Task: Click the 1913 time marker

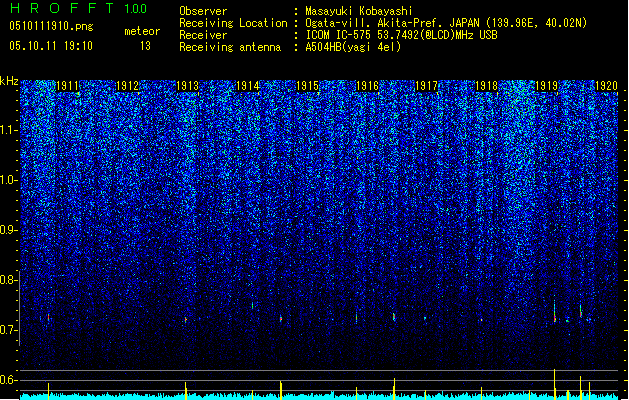Action: (187, 86)
